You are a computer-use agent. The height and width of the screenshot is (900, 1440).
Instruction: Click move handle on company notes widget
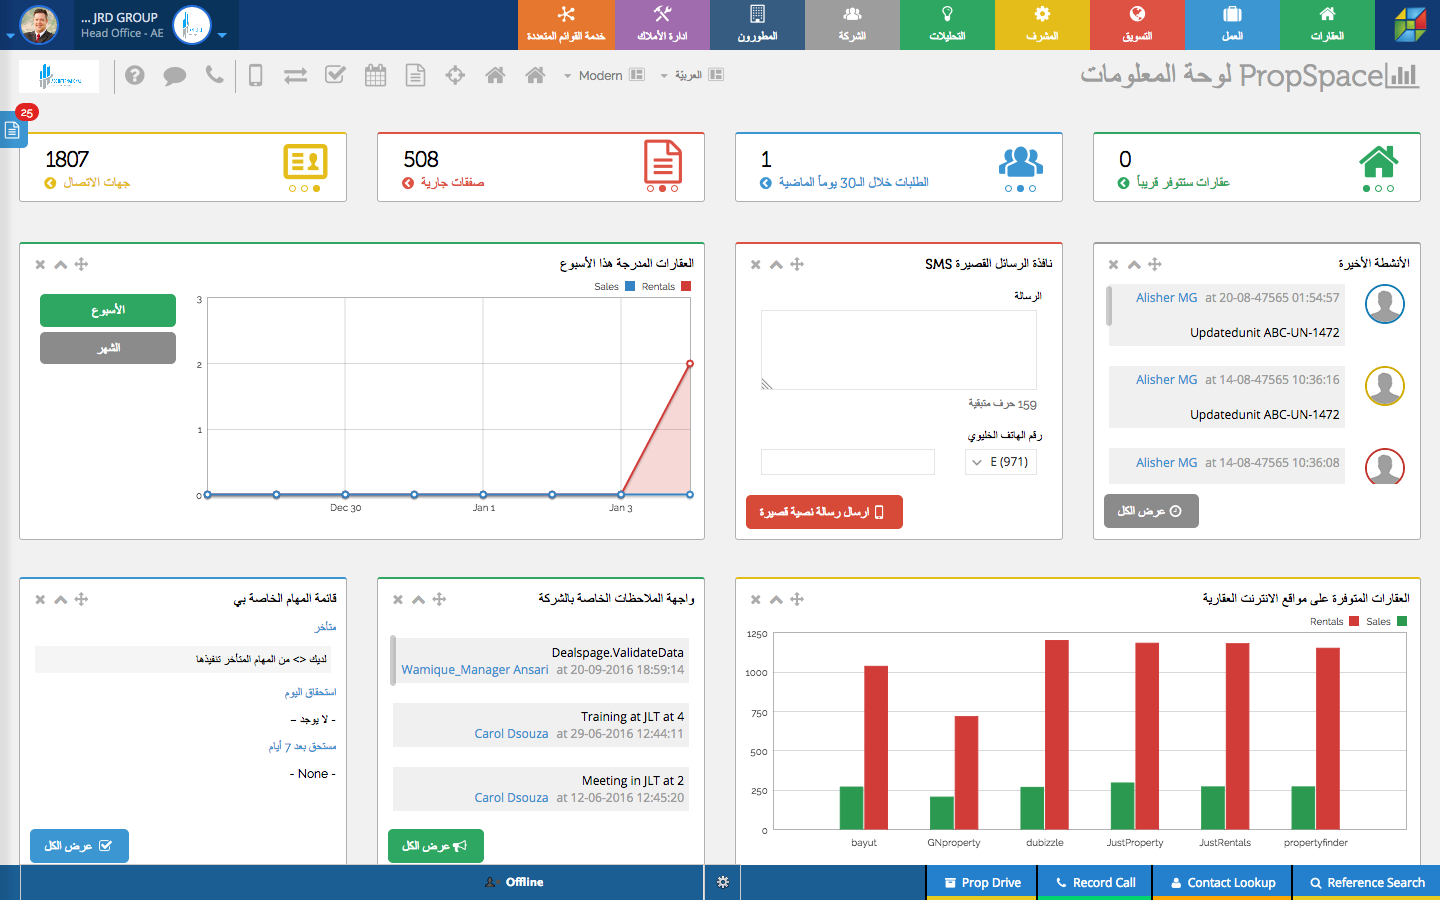tap(439, 599)
